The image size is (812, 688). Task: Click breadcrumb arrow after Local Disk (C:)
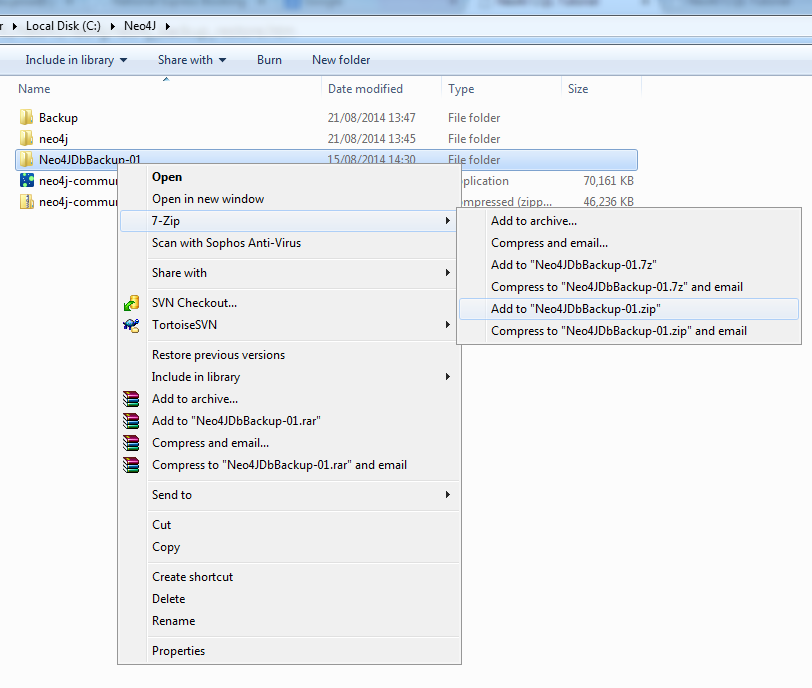coord(112,26)
